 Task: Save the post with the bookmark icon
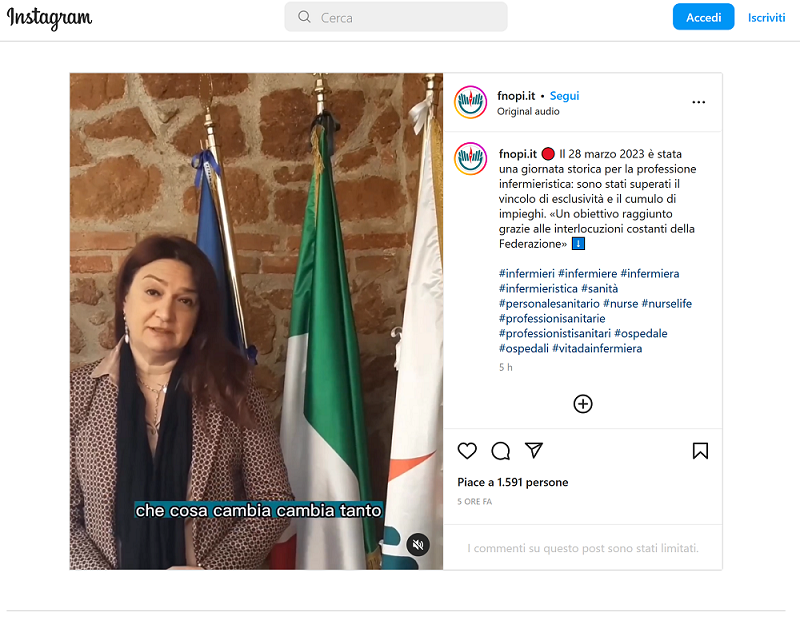(x=700, y=451)
